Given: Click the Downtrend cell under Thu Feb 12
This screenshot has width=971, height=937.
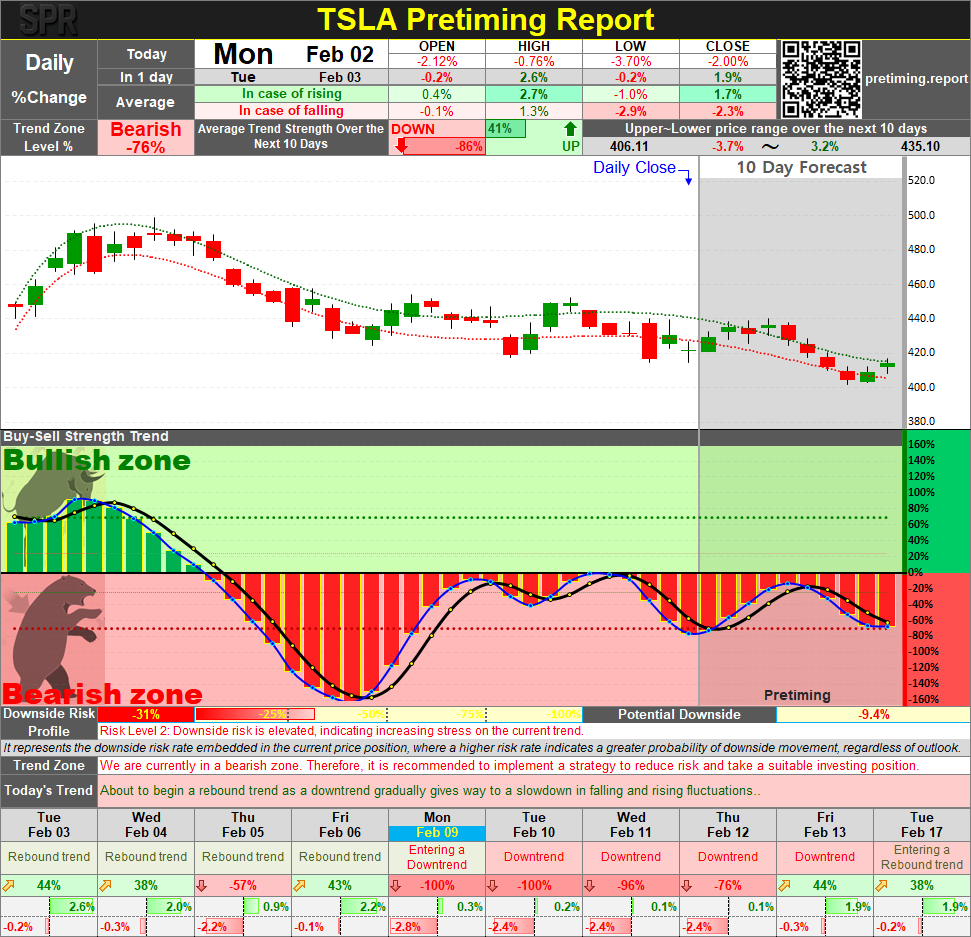Looking at the screenshot, I should pos(728,857).
